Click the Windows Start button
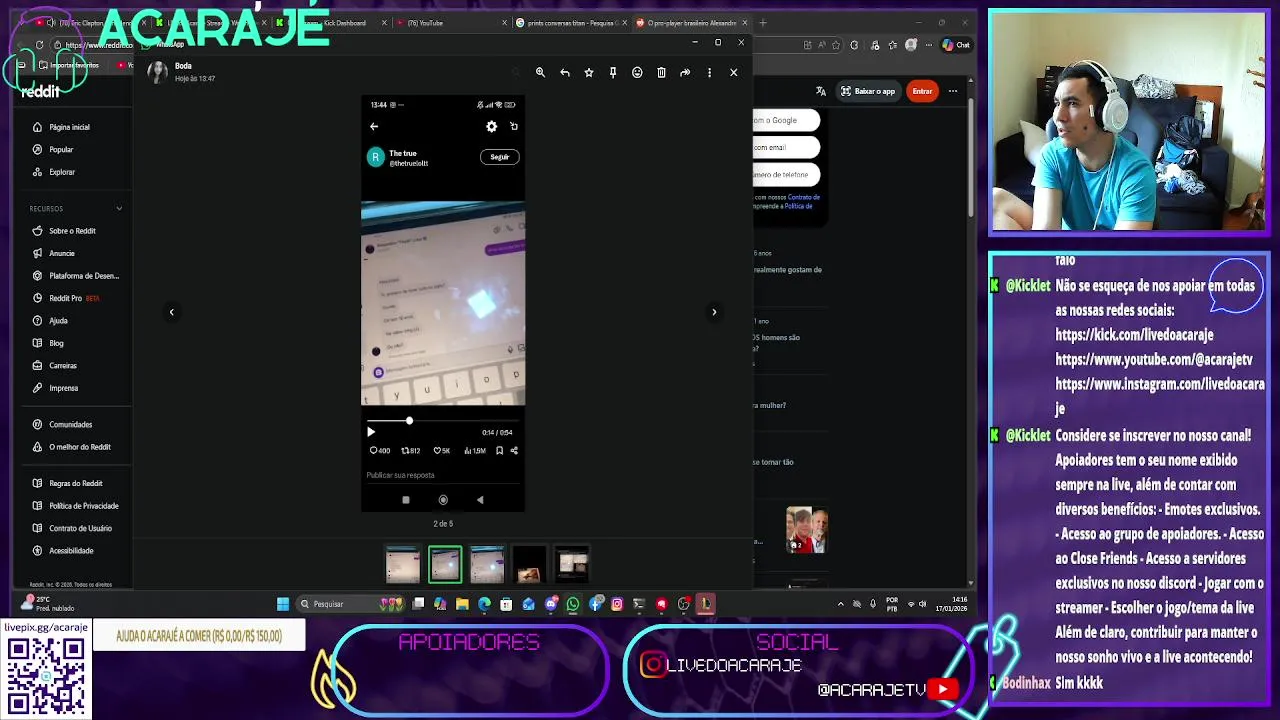1280x720 pixels. [283, 604]
